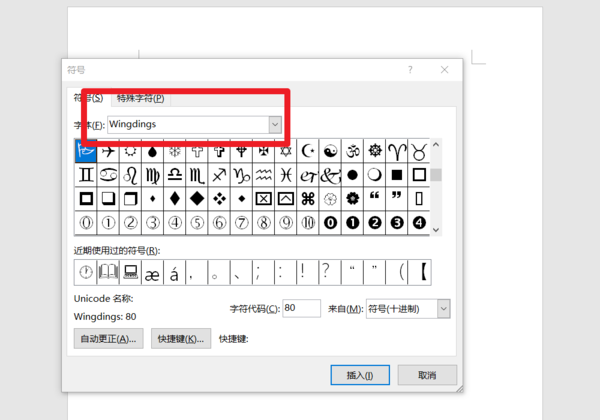
Task: Click the Aries zodiac symbol
Action: coord(397,151)
